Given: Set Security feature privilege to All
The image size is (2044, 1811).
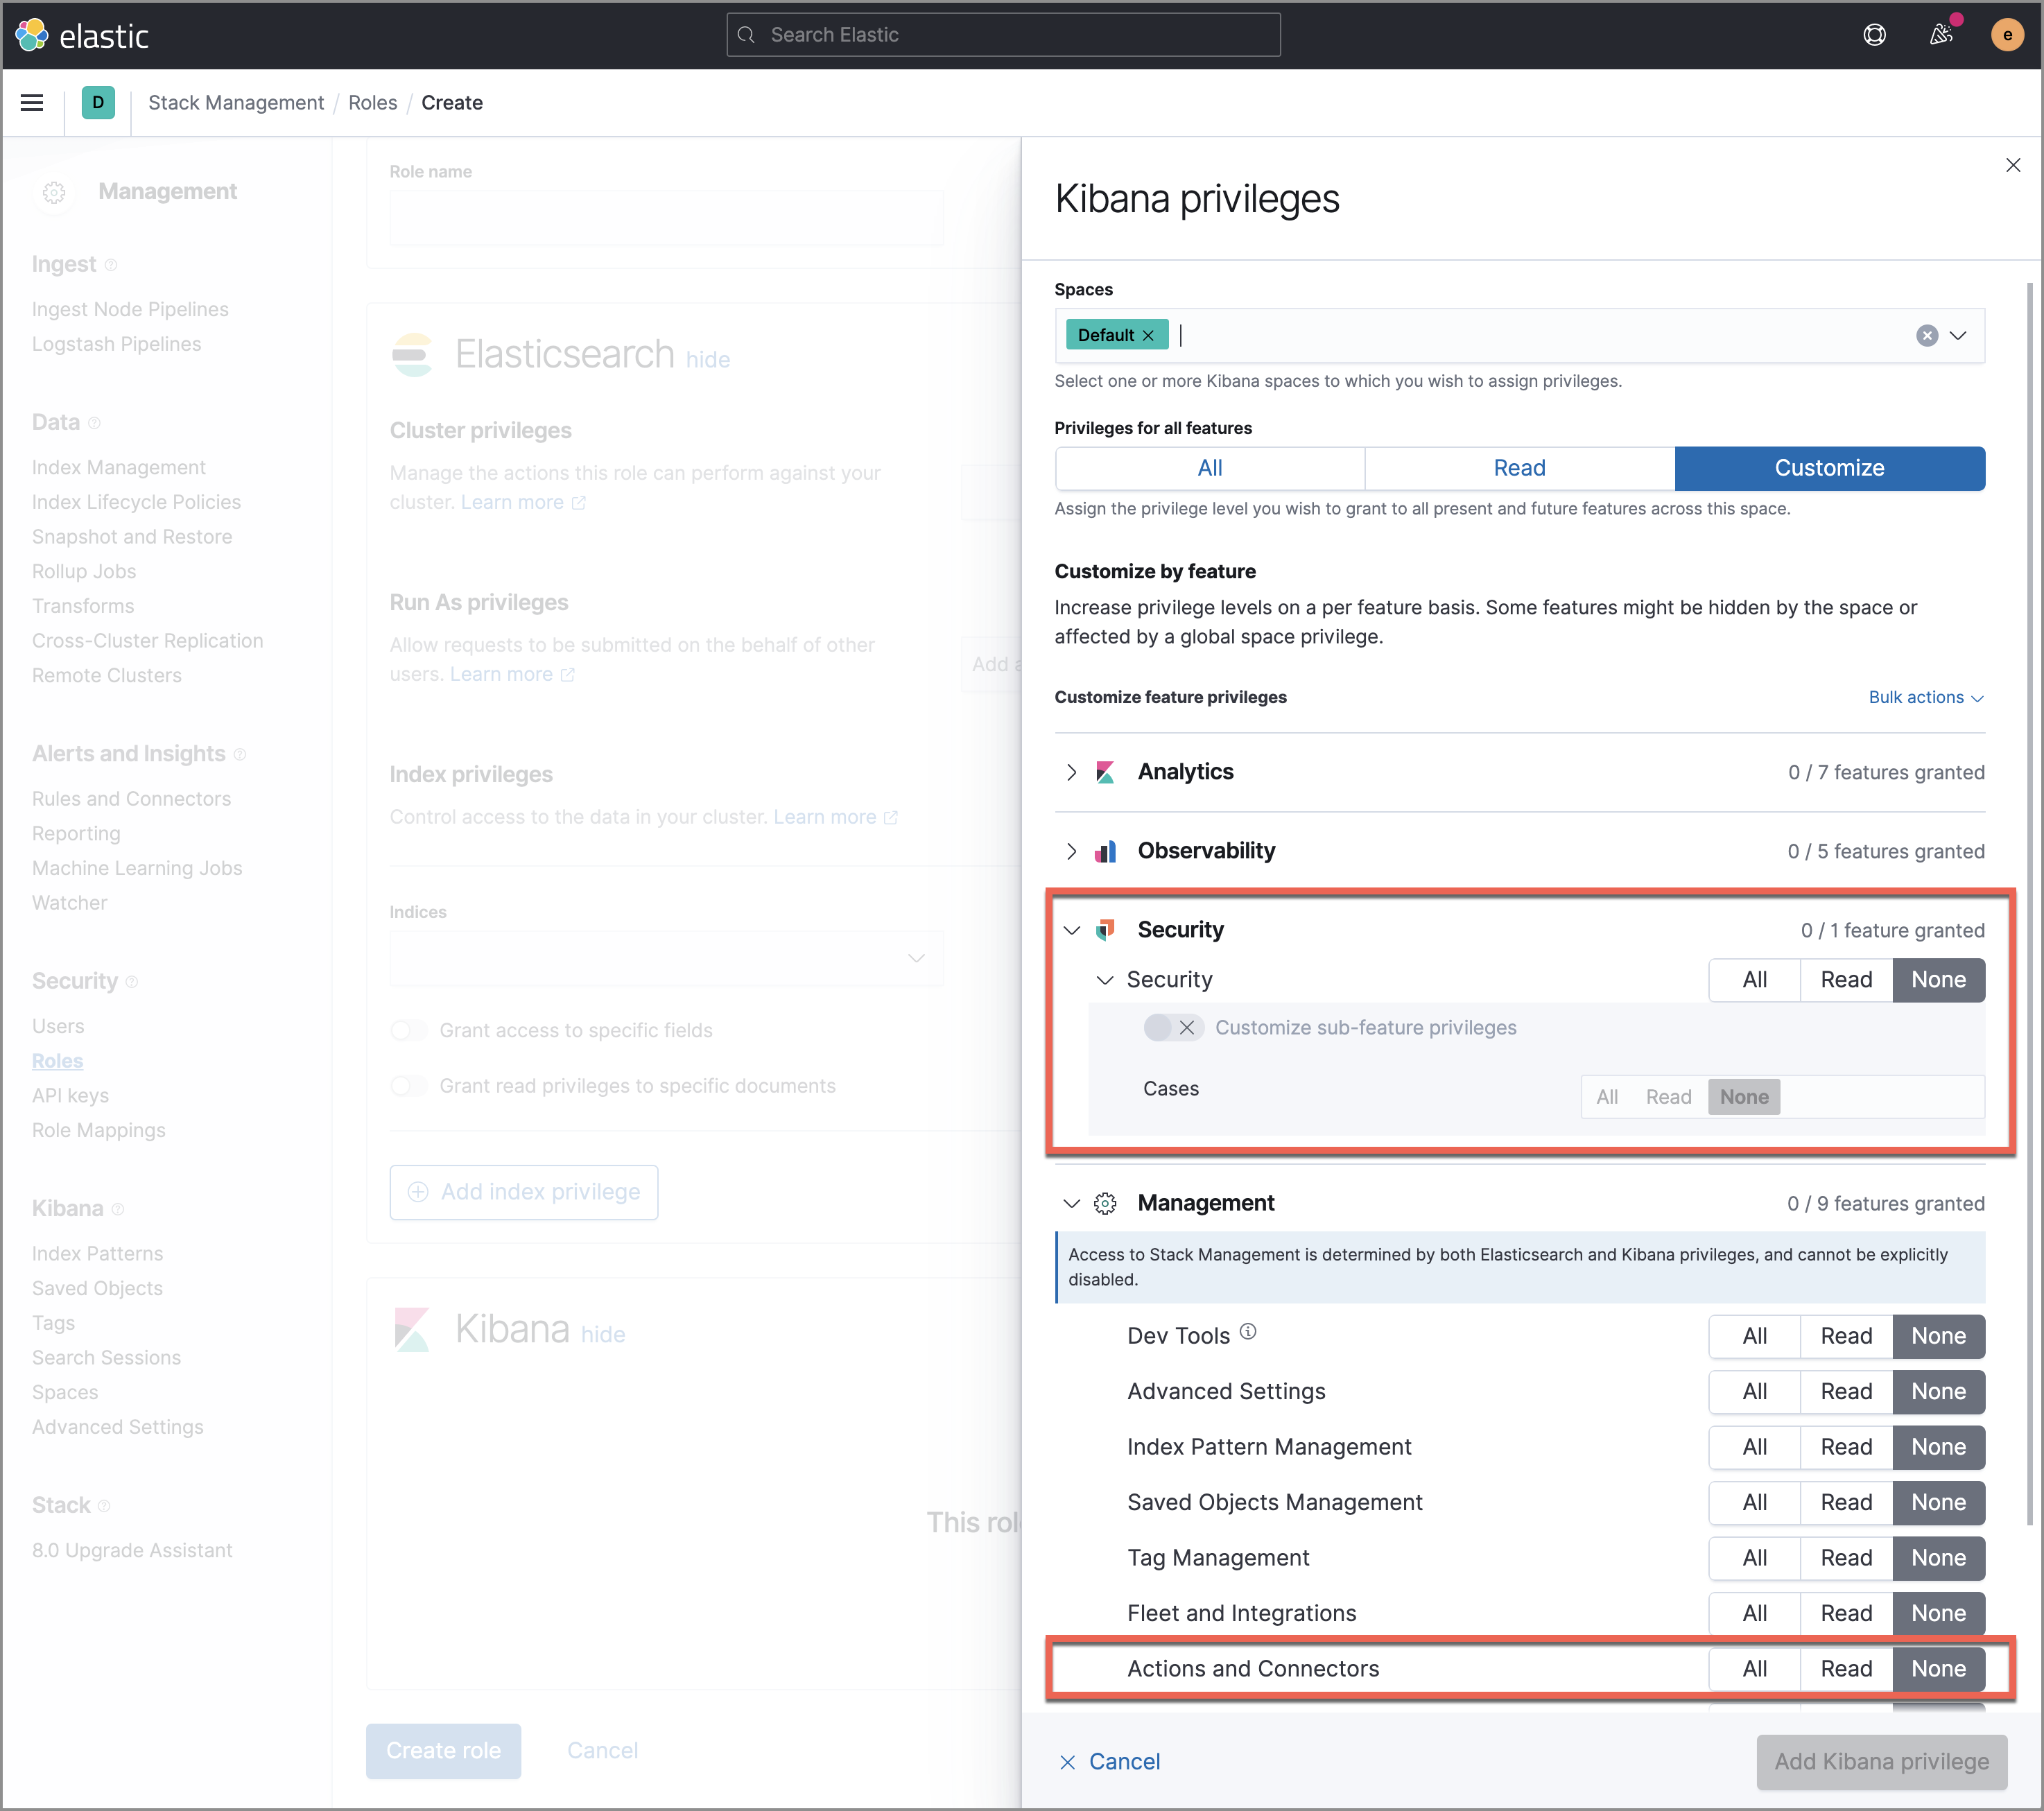Looking at the screenshot, I should pyautogui.click(x=1754, y=979).
